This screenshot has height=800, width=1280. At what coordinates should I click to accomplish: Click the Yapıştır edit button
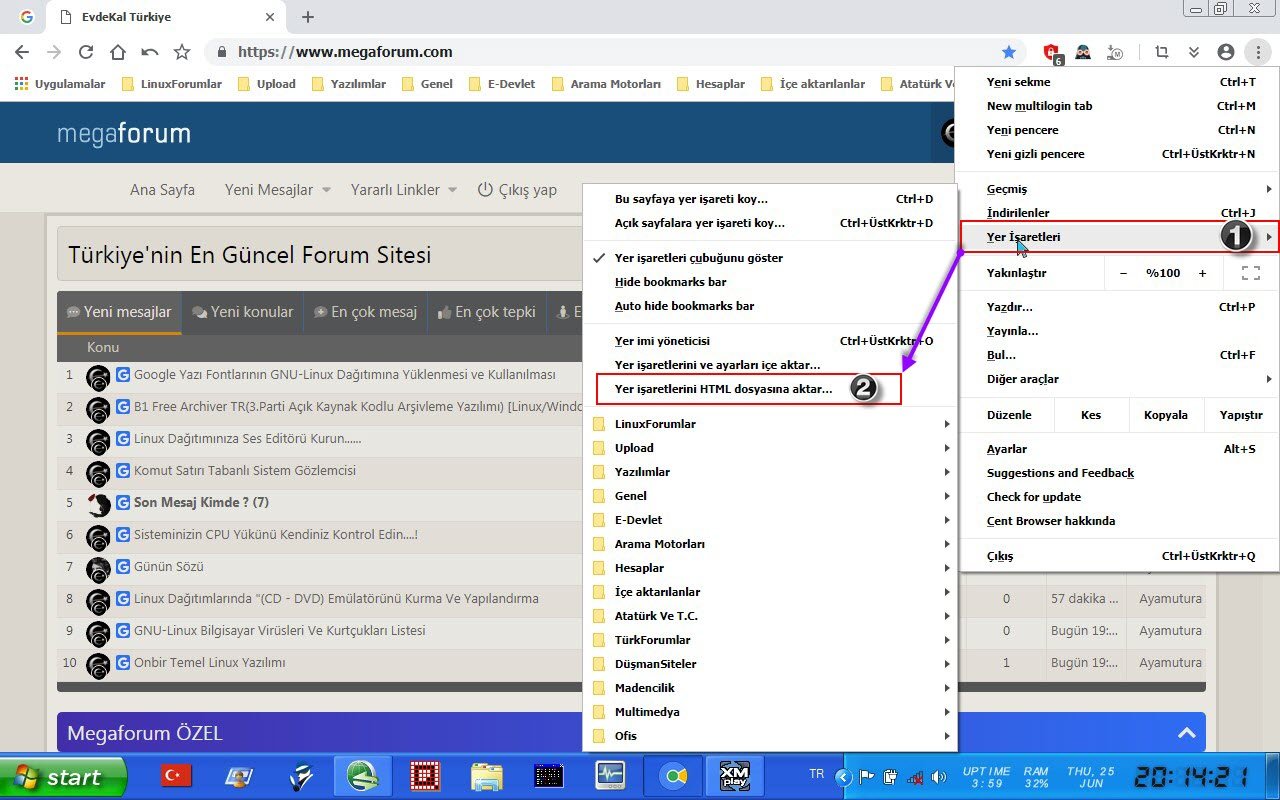coord(1241,415)
